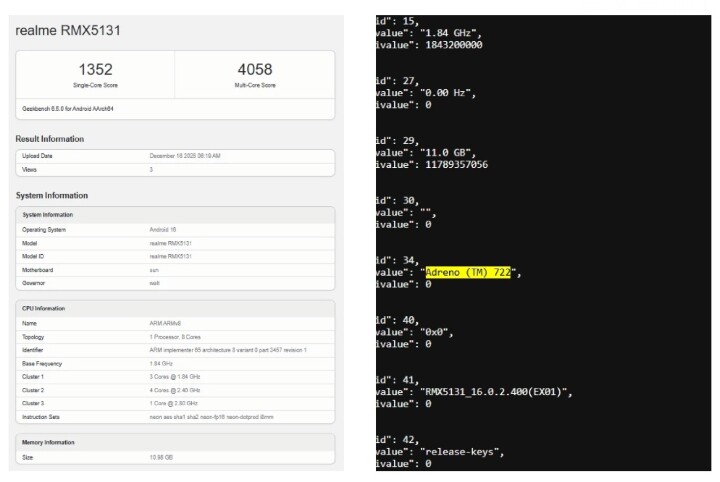Click the CPU Information table header
Screen dimensions: 720x482
pyautogui.click(x=175, y=308)
